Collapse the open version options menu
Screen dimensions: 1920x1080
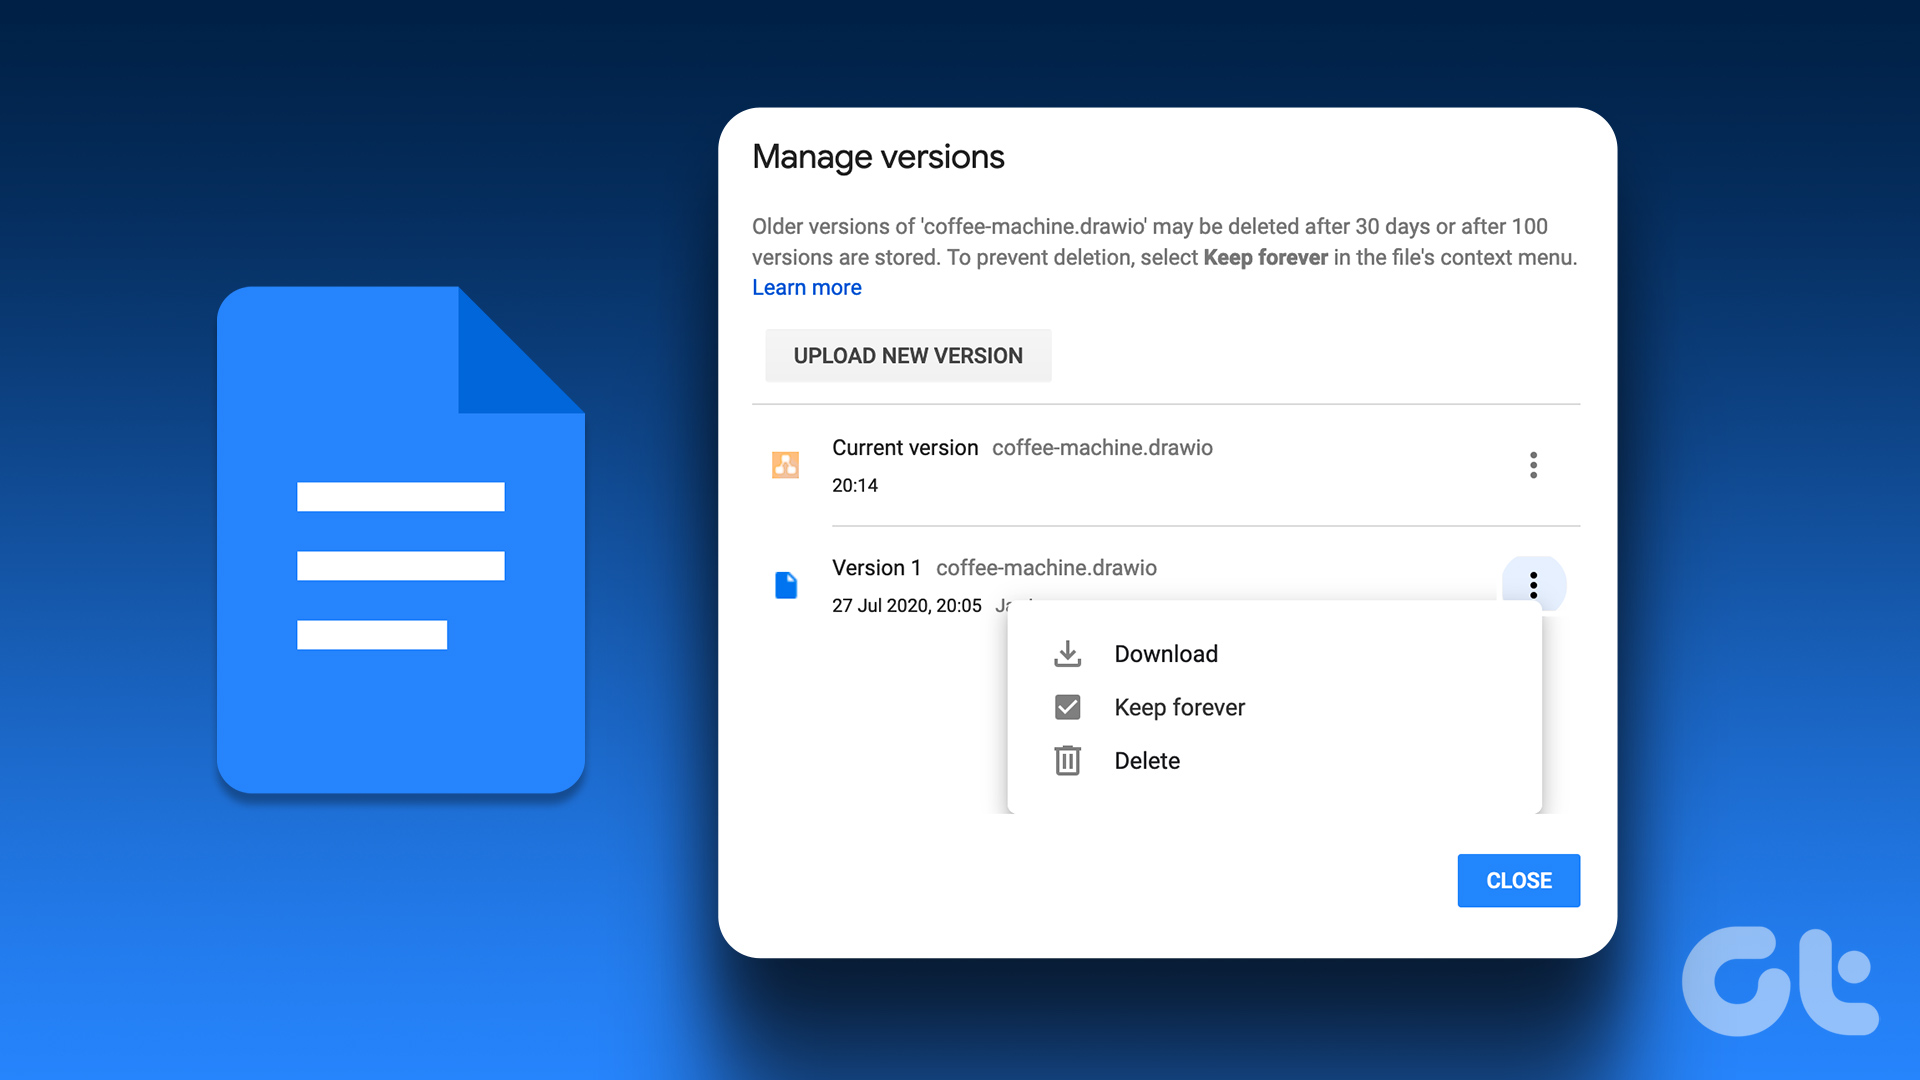coord(1533,585)
